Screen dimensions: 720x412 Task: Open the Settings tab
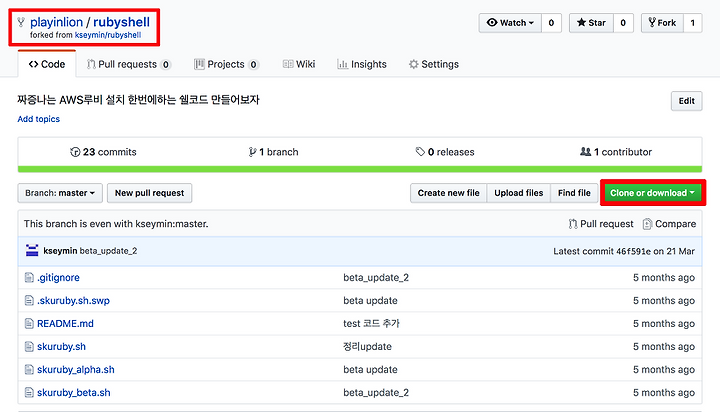coord(434,64)
